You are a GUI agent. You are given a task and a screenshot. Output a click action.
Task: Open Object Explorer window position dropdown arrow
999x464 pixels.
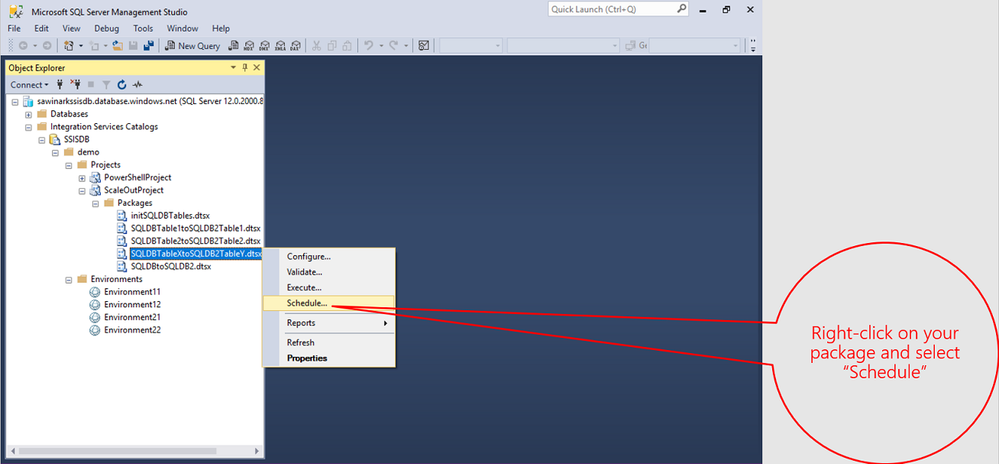(x=233, y=67)
